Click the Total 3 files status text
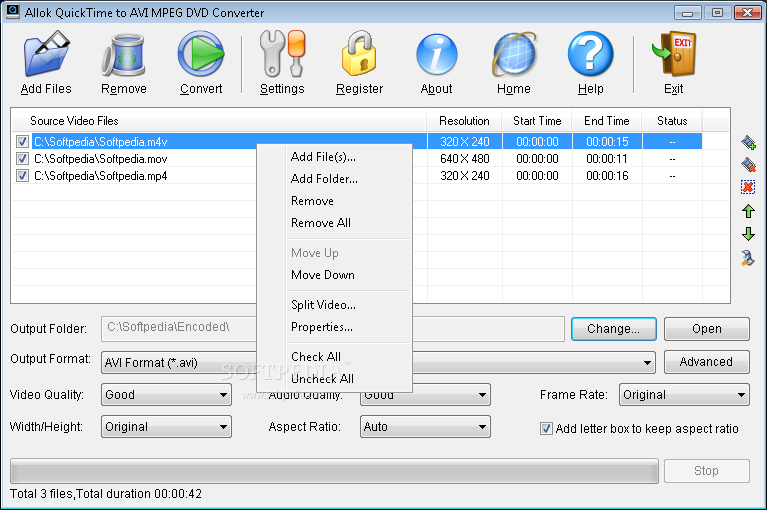The image size is (767, 510). tap(106, 494)
